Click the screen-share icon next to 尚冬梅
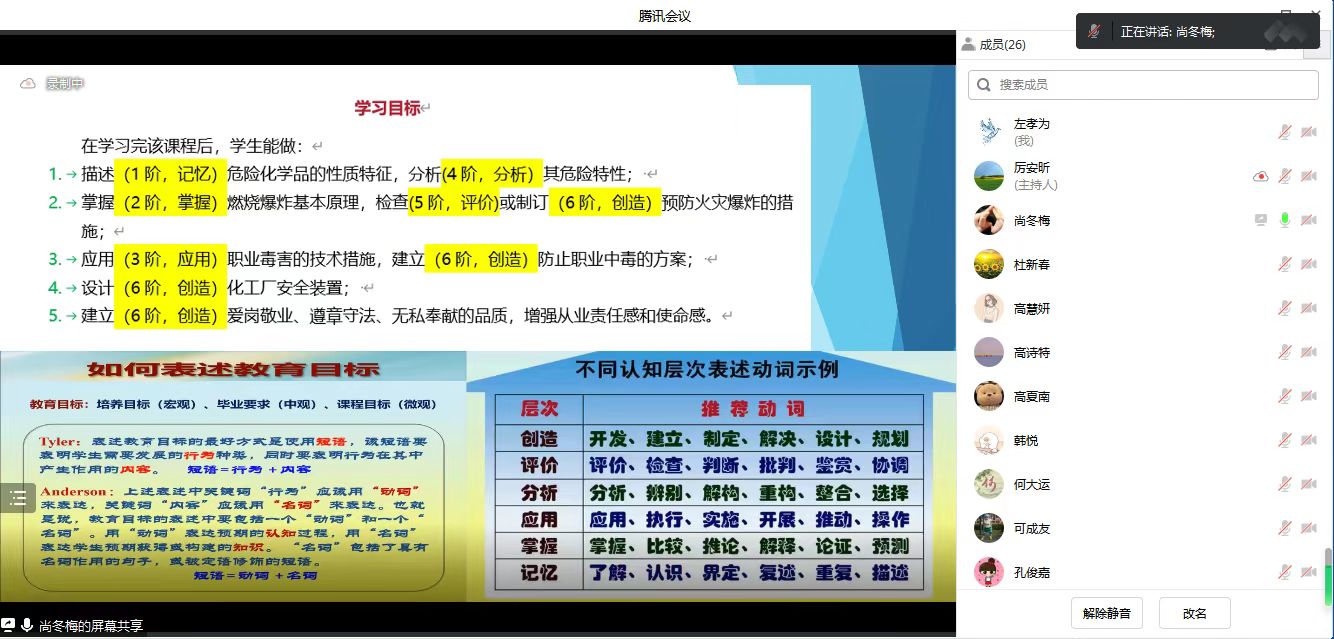The image size is (1334, 639). [x=1261, y=220]
